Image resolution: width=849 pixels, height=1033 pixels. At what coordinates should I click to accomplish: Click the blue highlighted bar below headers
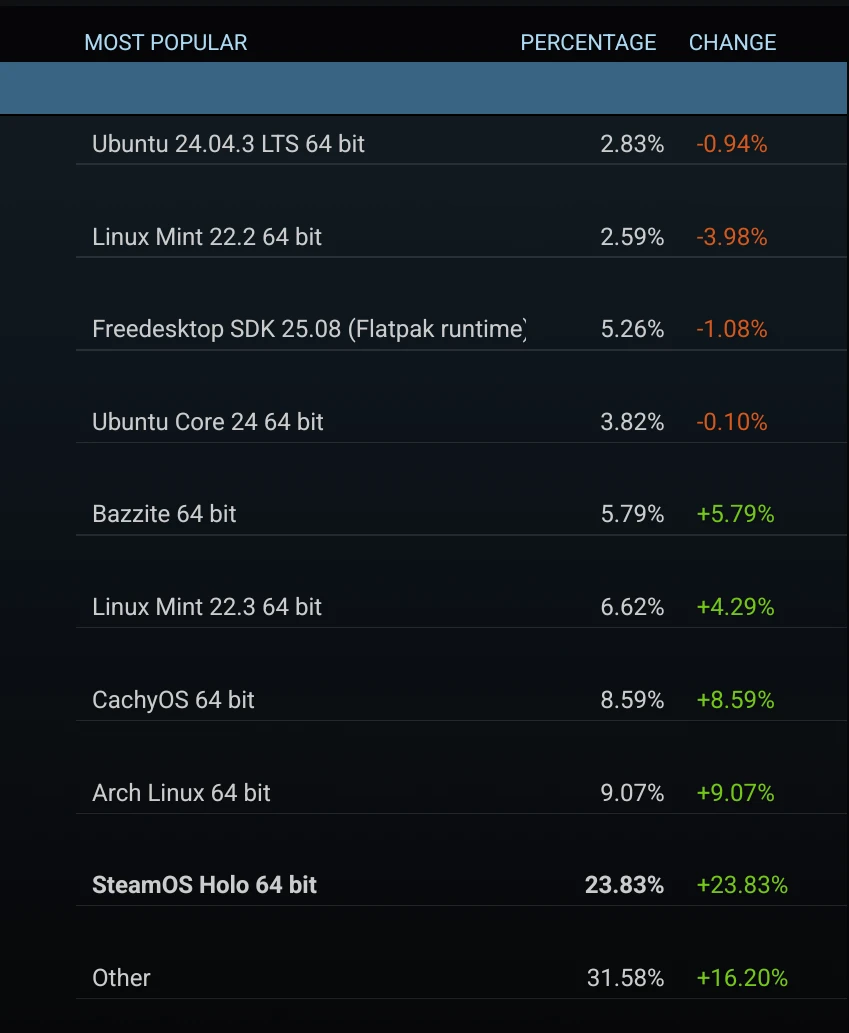(x=424, y=88)
